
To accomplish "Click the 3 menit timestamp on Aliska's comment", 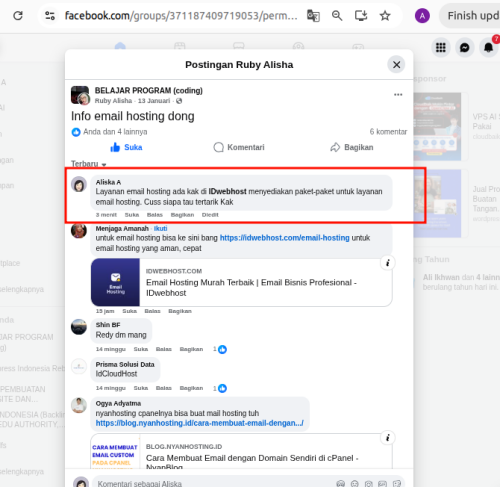I will pyautogui.click(x=106, y=215).
